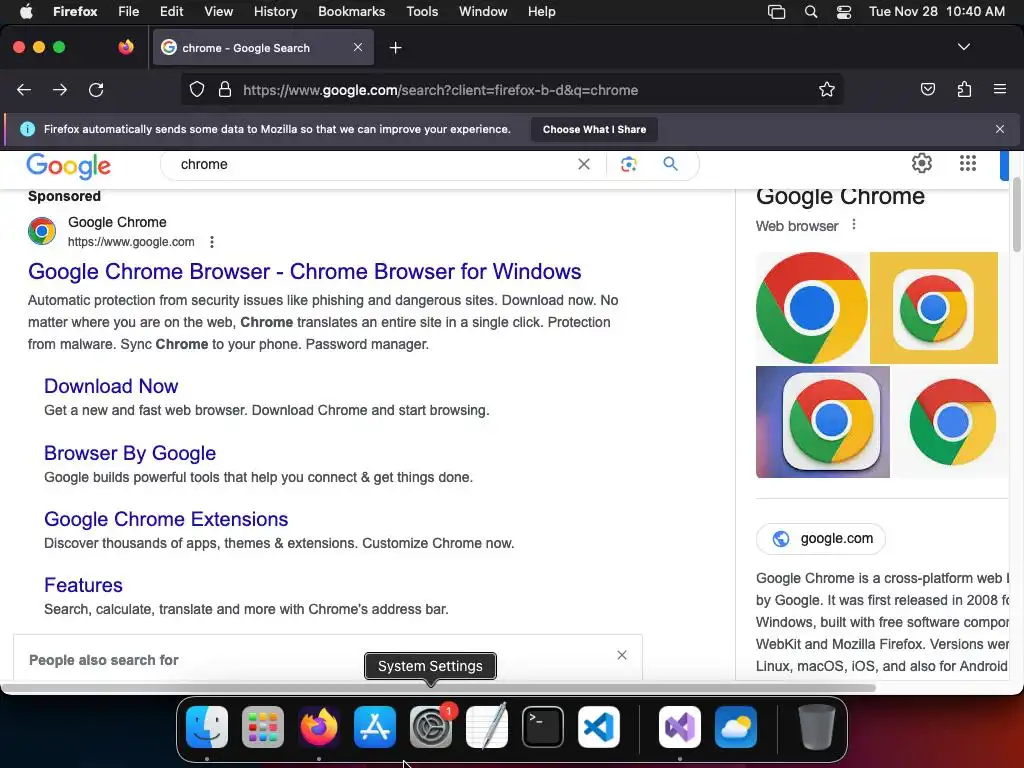Open the Window menu
The image size is (1024, 768).
point(483,12)
